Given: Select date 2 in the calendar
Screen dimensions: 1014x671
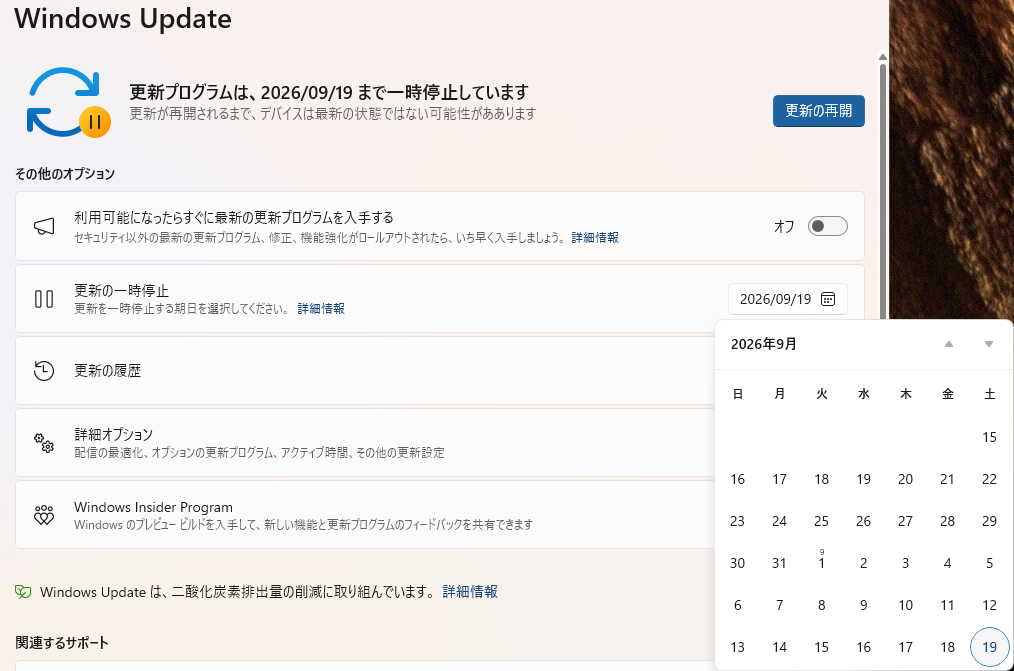Looking at the screenshot, I should point(863,563).
